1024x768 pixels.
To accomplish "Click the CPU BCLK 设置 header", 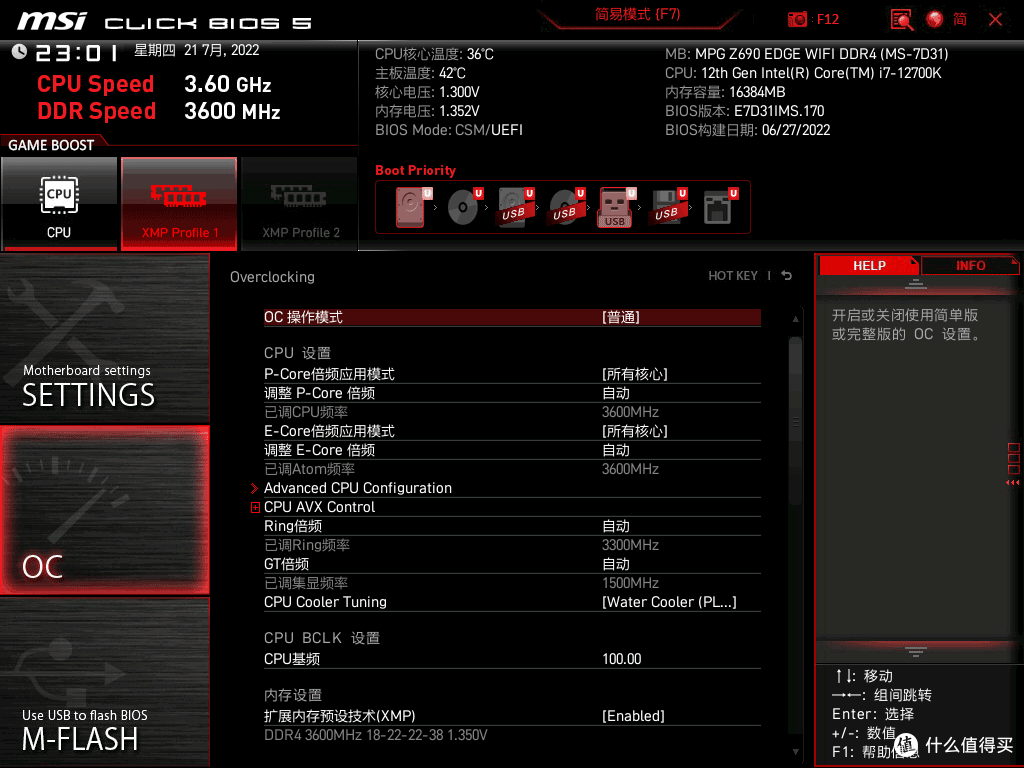I will pos(321,637).
